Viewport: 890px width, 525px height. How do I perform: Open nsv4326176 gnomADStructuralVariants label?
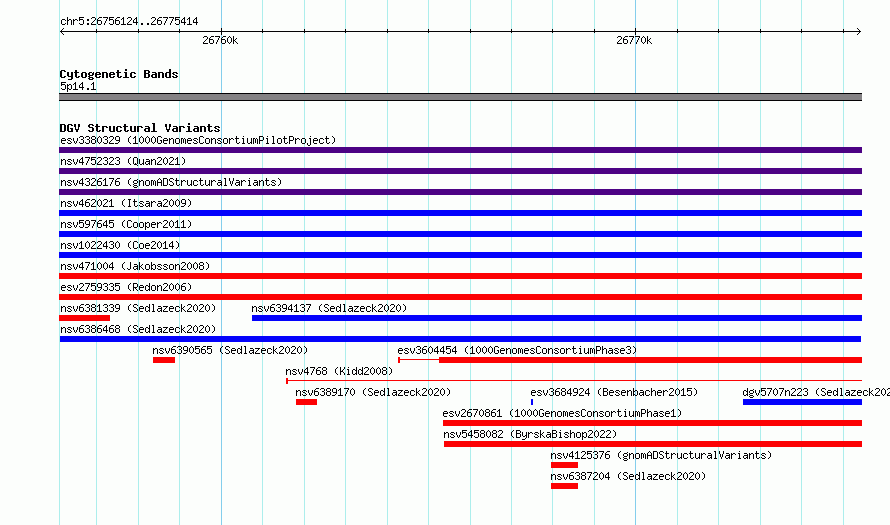click(x=171, y=182)
